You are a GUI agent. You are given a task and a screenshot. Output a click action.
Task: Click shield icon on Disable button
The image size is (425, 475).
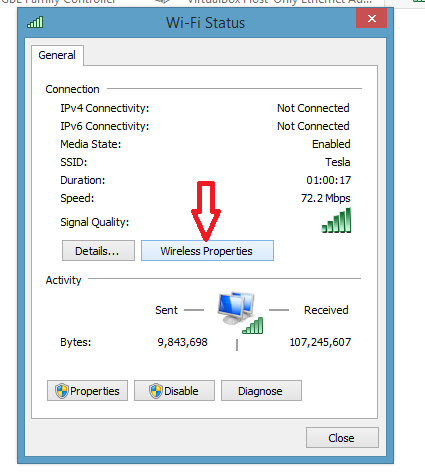click(x=156, y=391)
